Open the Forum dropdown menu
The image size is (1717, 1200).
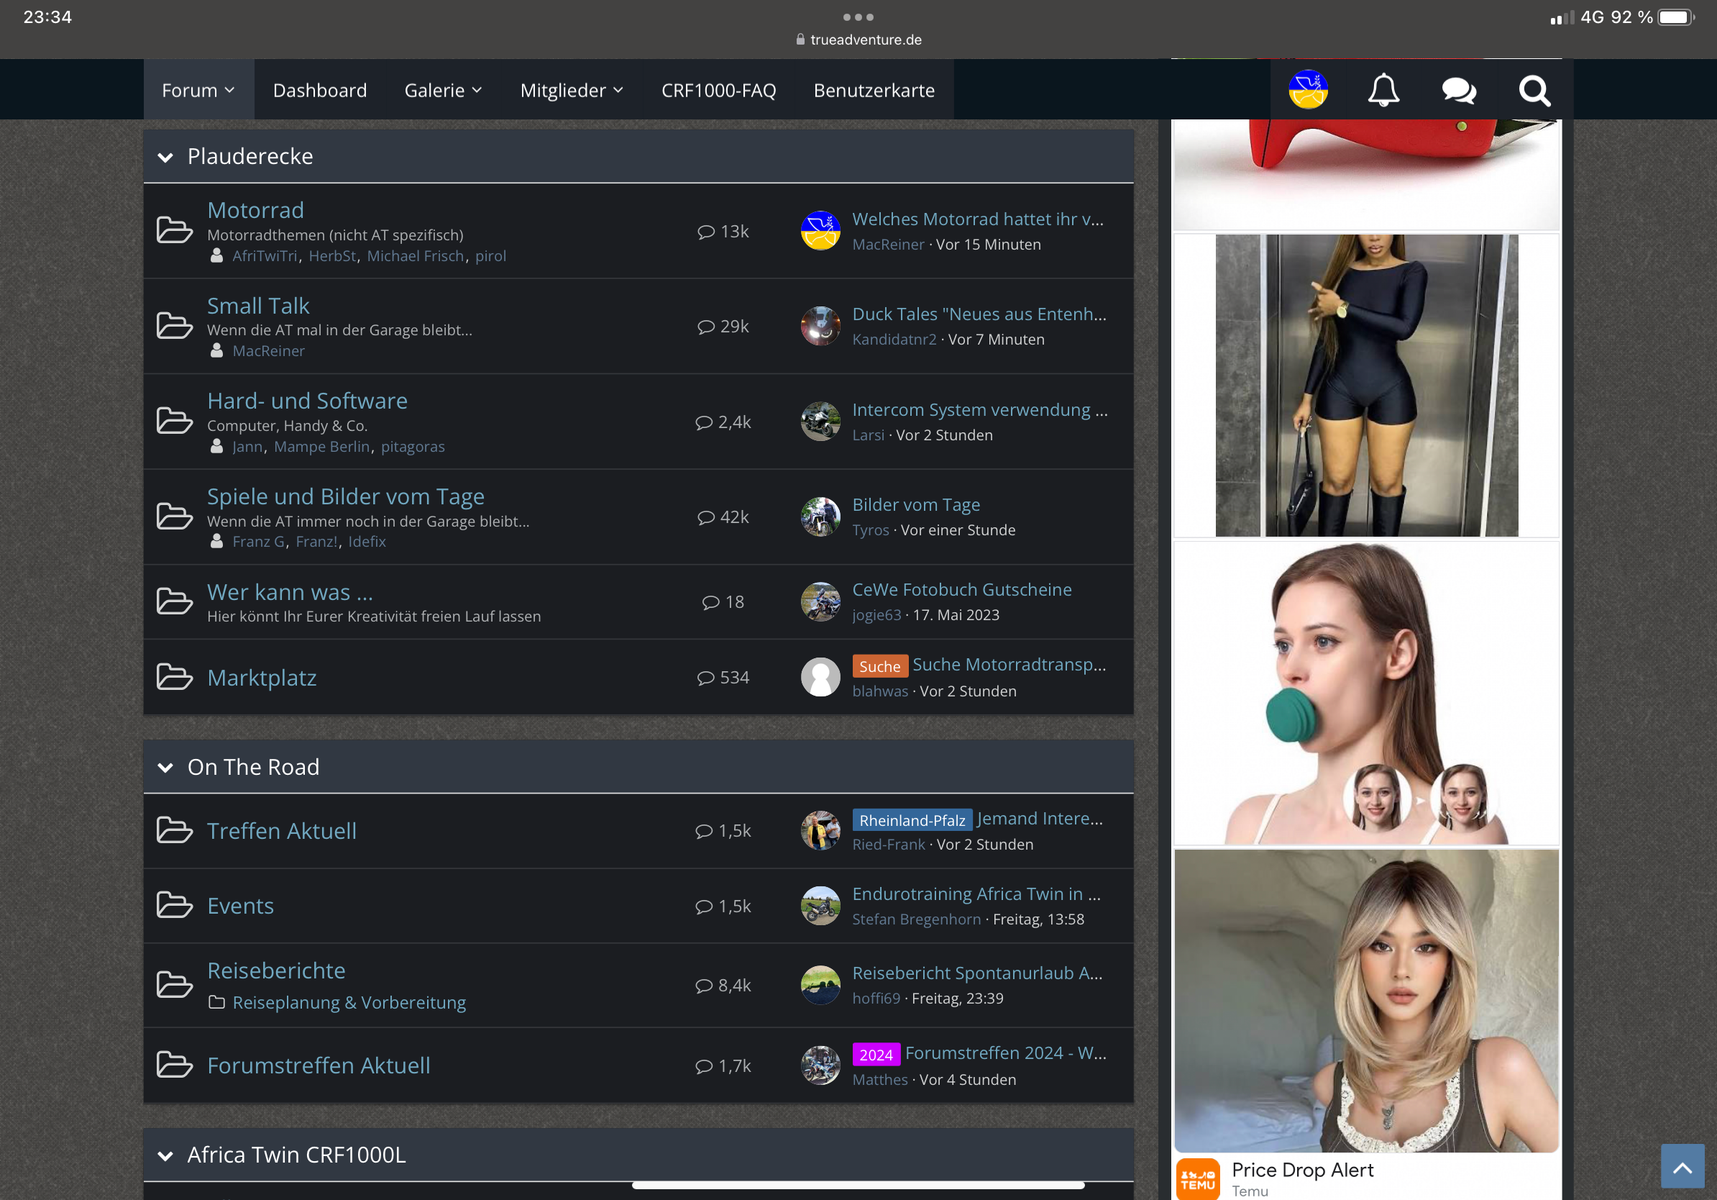point(198,90)
